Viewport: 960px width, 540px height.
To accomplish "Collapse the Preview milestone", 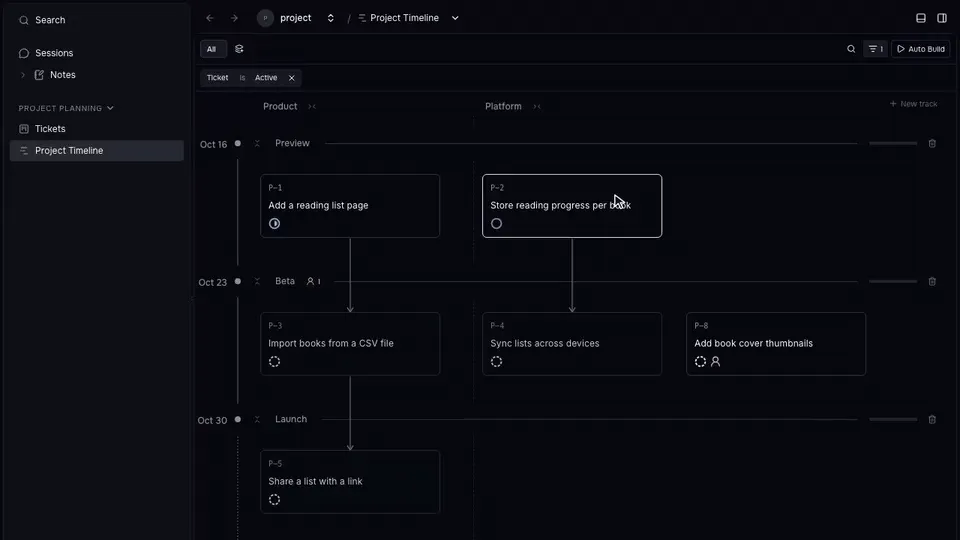I will tap(257, 144).
